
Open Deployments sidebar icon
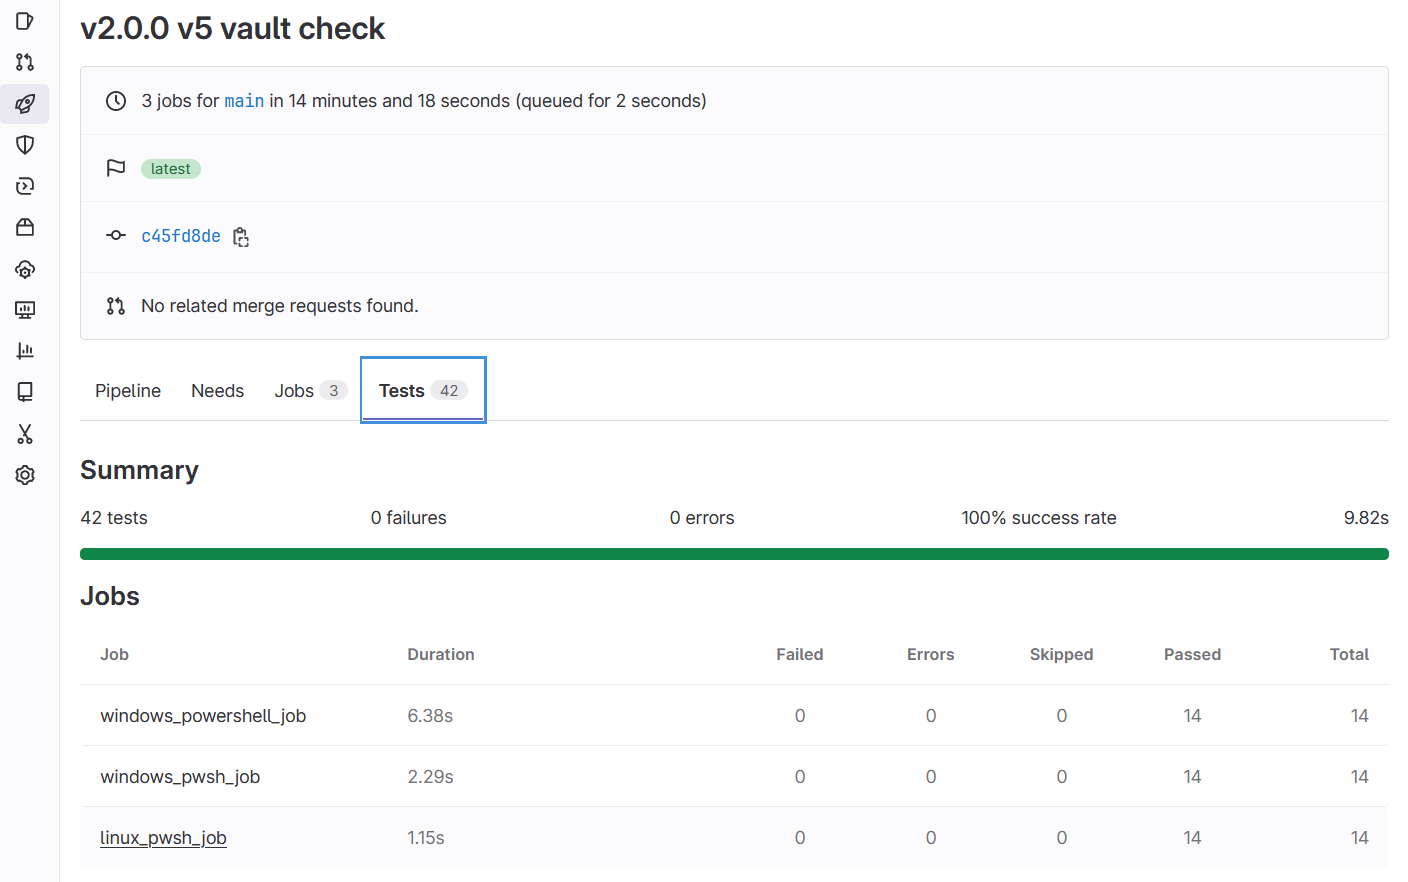25,186
